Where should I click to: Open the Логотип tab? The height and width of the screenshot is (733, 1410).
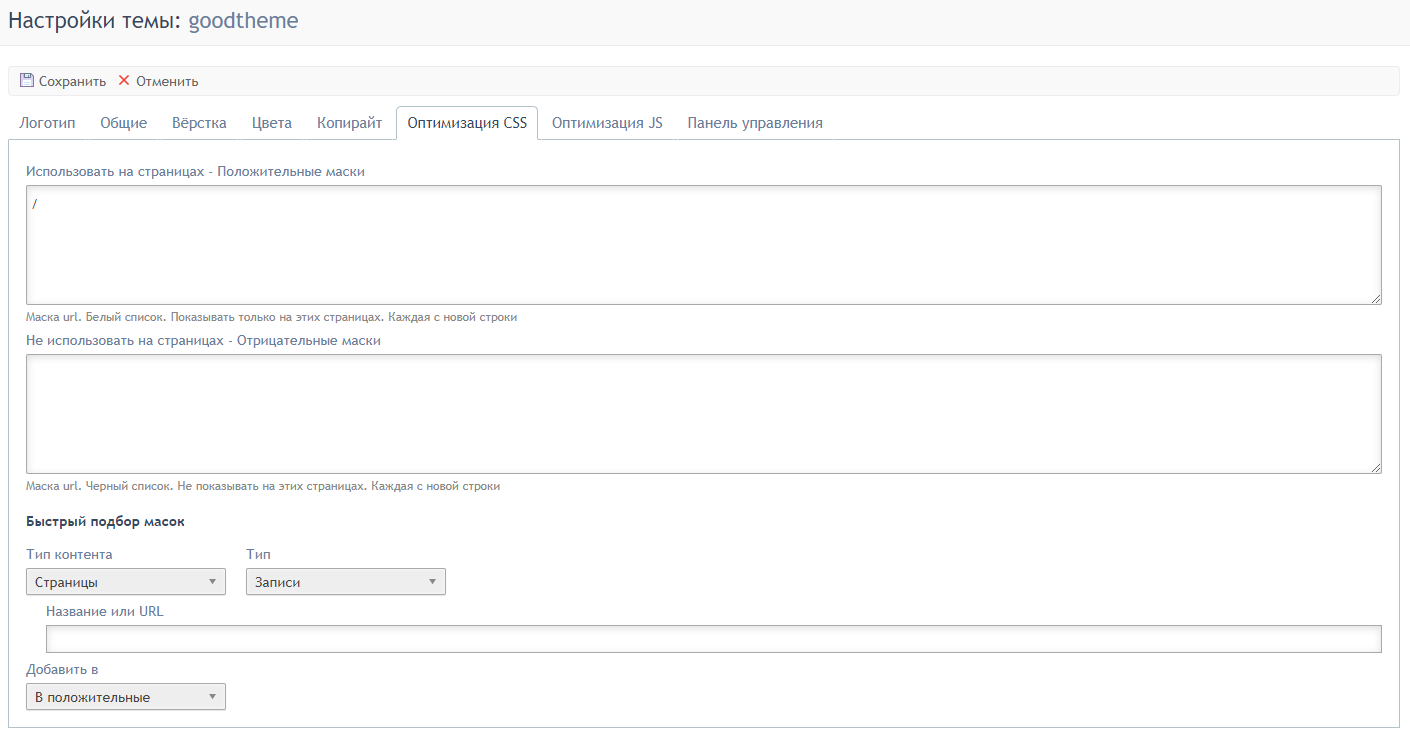[47, 123]
